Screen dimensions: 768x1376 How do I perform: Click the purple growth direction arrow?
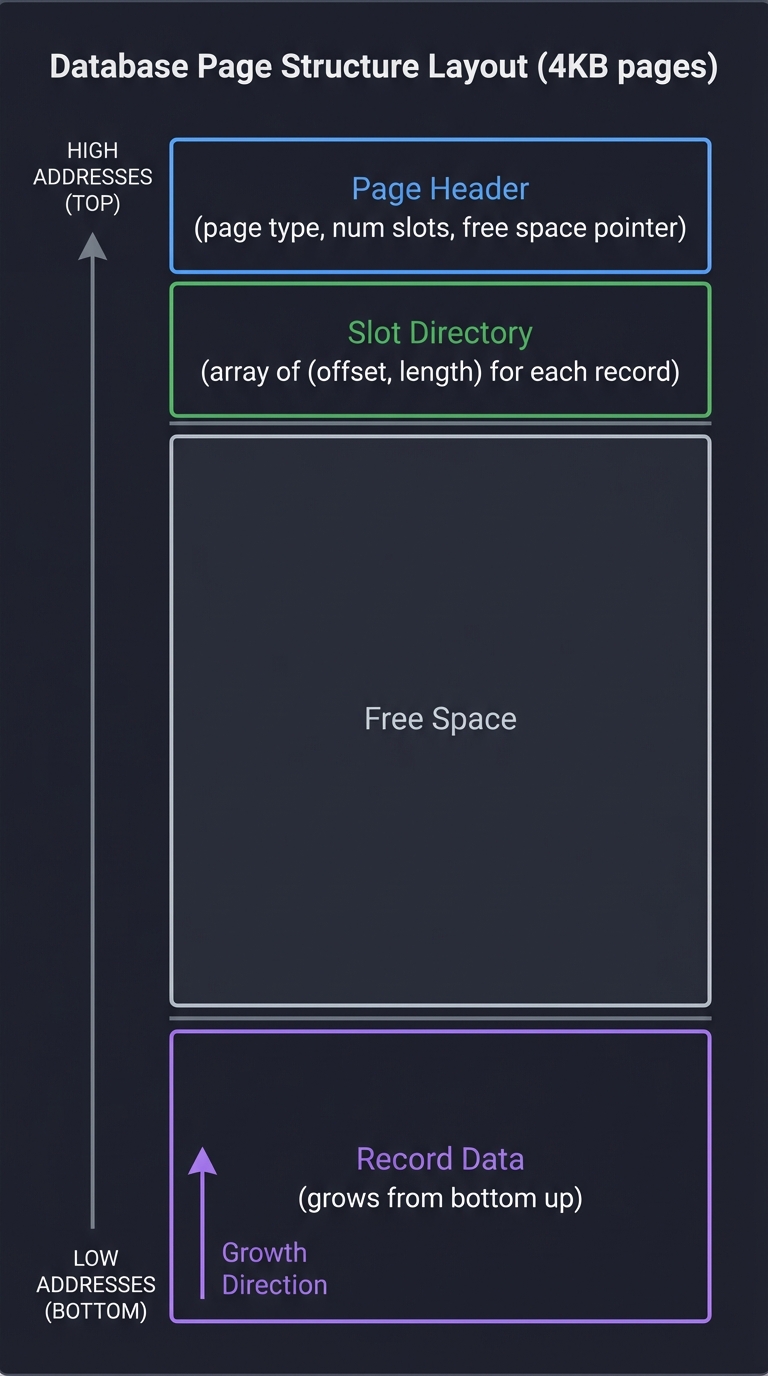(203, 1225)
